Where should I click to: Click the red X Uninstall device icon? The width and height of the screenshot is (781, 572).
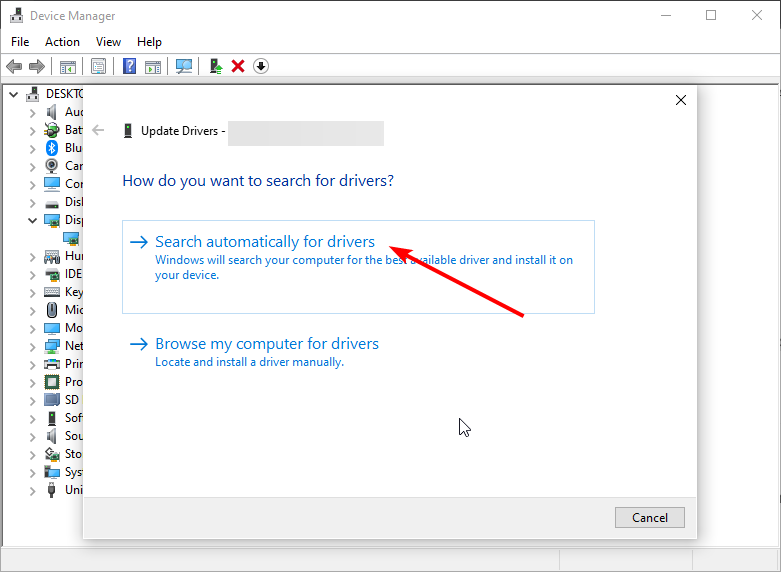[238, 66]
